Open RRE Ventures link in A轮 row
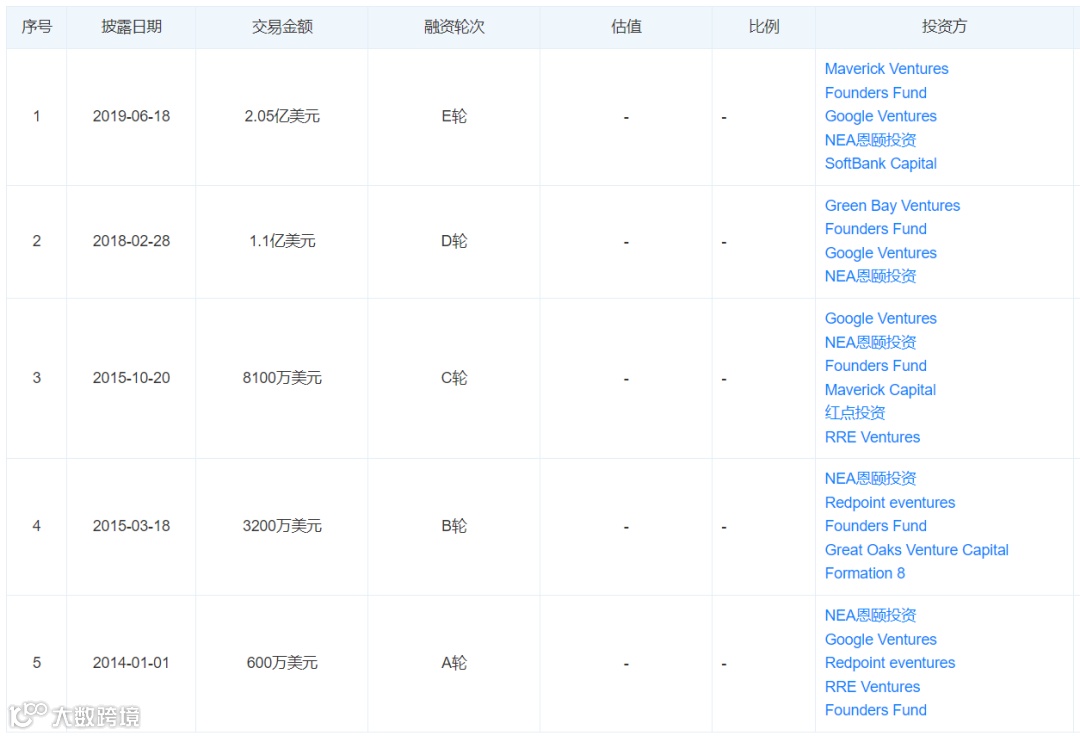The image size is (1080, 736). tap(872, 686)
